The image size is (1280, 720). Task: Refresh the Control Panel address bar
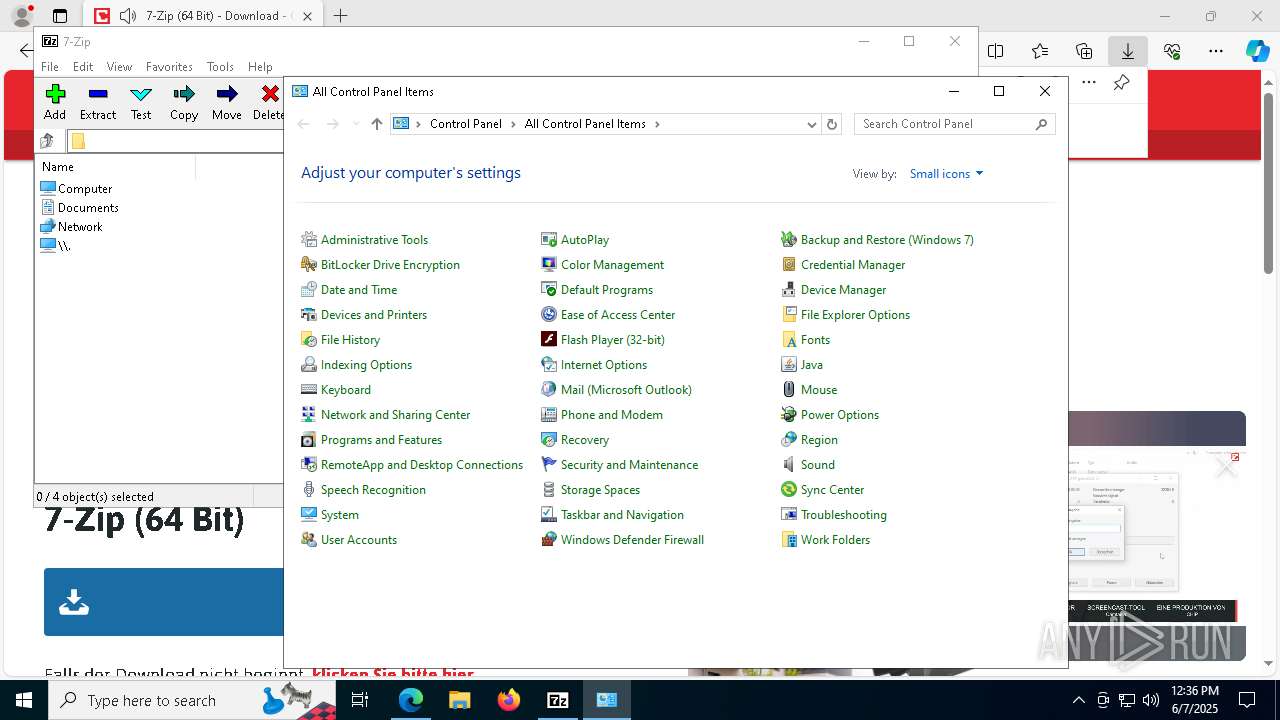(x=831, y=124)
